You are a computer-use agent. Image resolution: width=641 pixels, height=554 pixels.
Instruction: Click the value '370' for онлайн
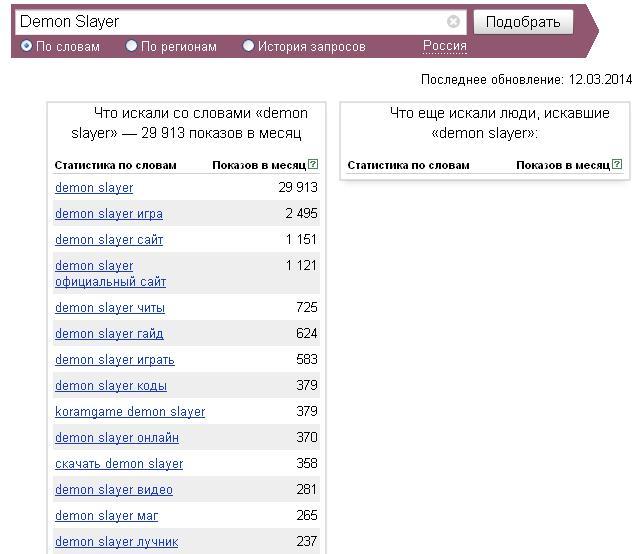307,437
